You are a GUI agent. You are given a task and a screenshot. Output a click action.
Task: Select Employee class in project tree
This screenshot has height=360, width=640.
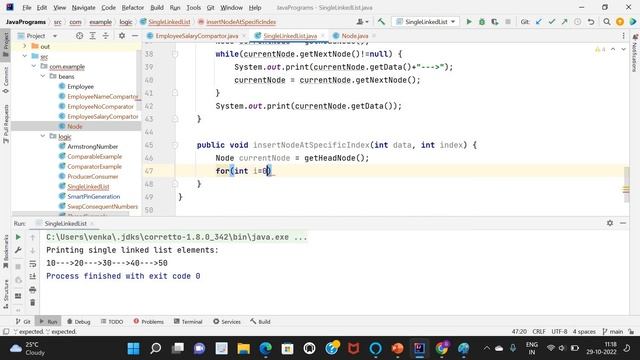(80, 87)
